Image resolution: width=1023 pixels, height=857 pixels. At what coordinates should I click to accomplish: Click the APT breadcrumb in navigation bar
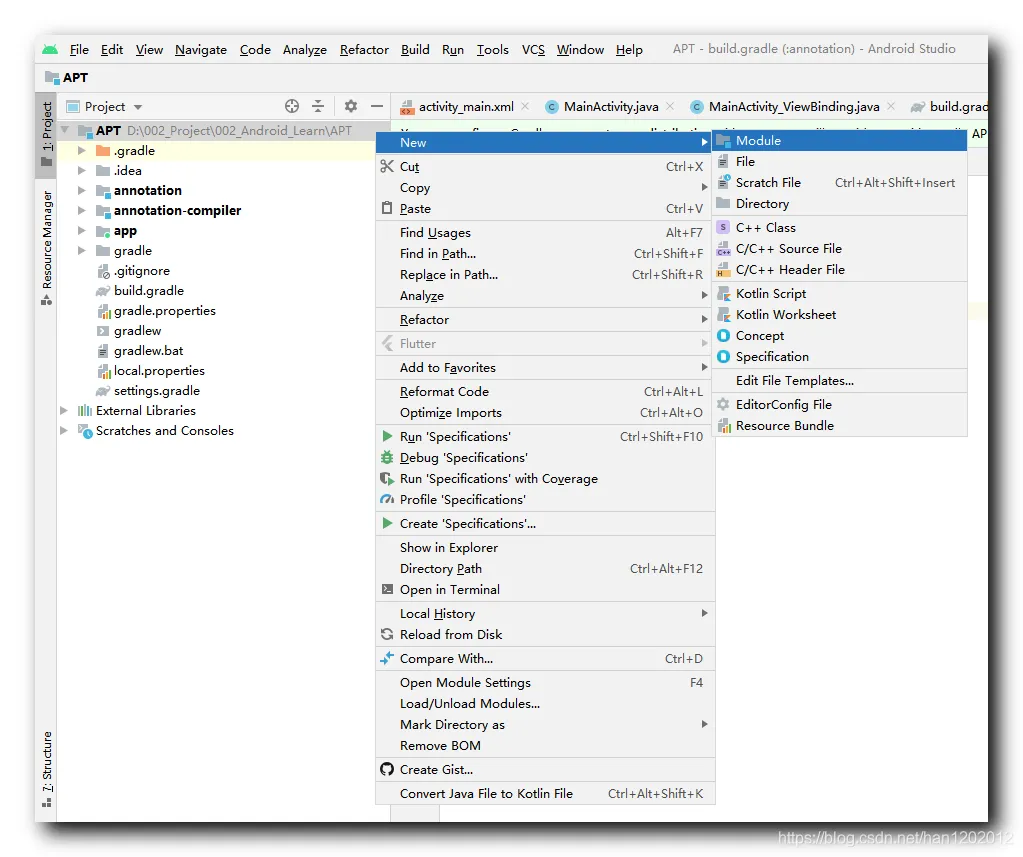(x=67, y=78)
